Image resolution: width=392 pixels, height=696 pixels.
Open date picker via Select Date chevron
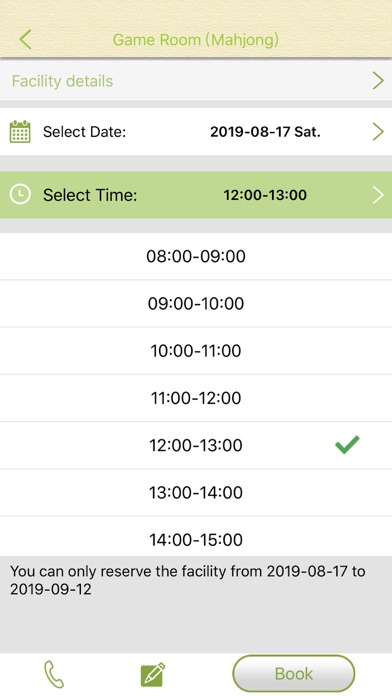(378, 132)
